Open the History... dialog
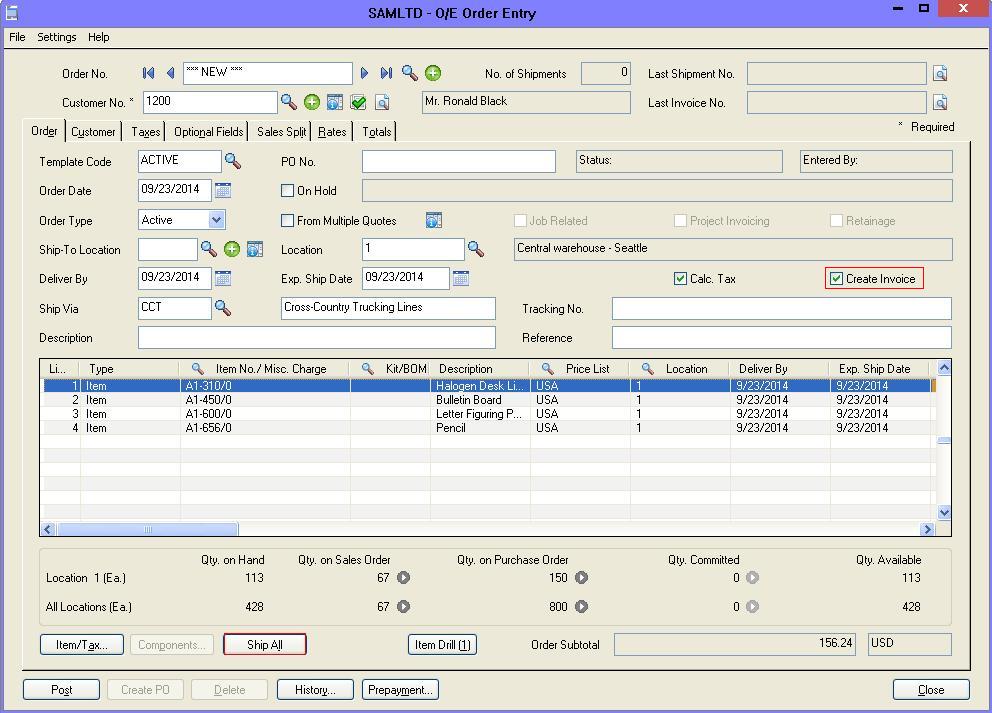The width and height of the screenshot is (992, 713). click(x=315, y=690)
